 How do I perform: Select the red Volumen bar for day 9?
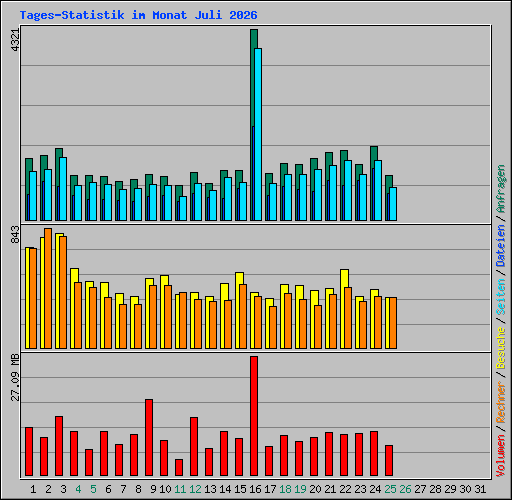click(x=149, y=437)
